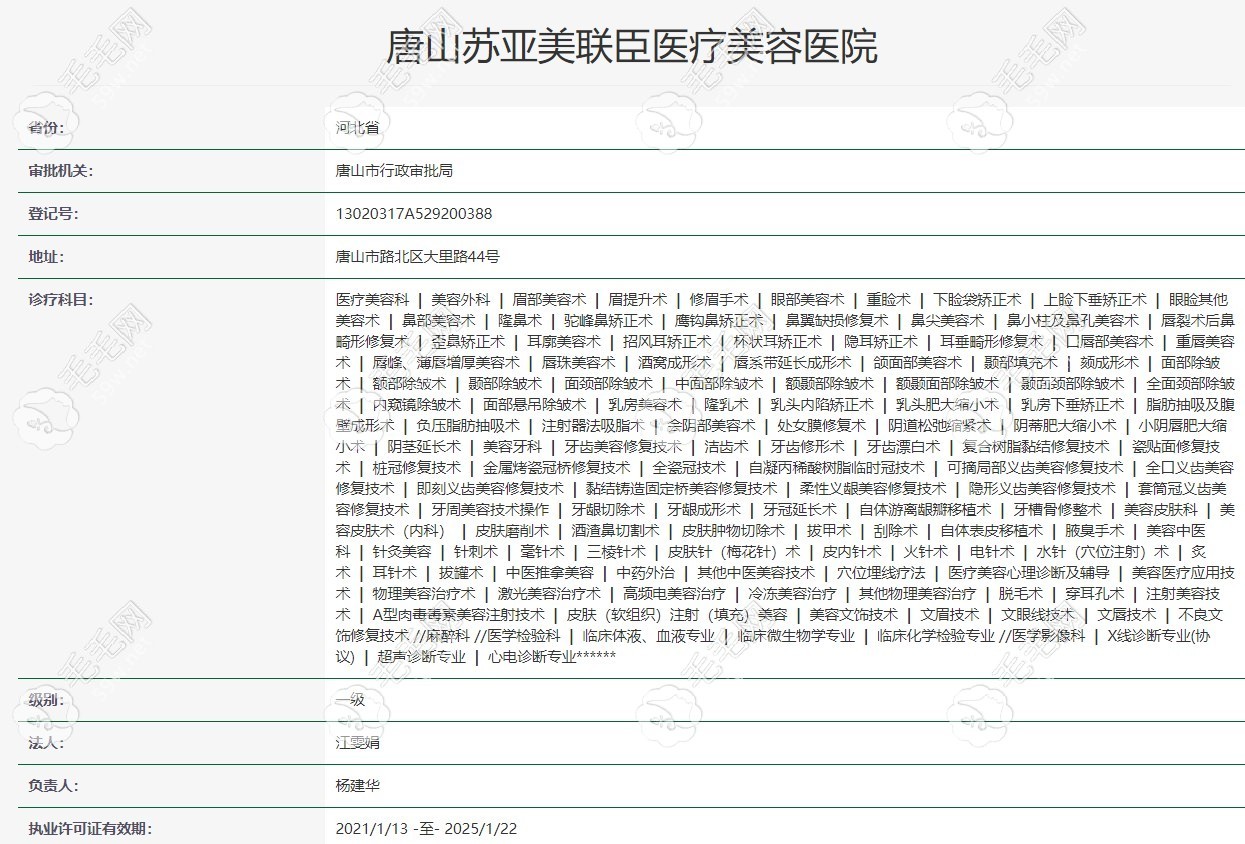The height and width of the screenshot is (844, 1245).
Task: Click the 中医推拿美容 item
Action: (549, 573)
